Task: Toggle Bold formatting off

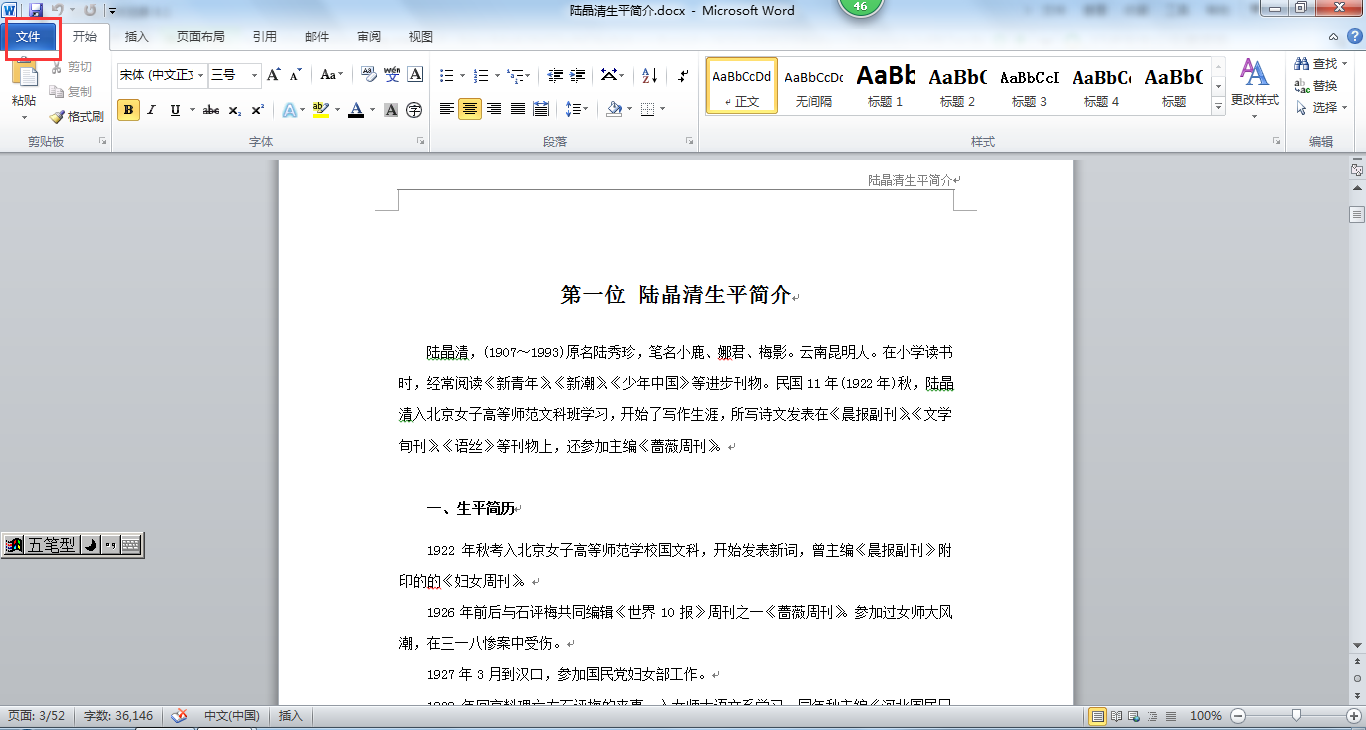Action: point(128,110)
